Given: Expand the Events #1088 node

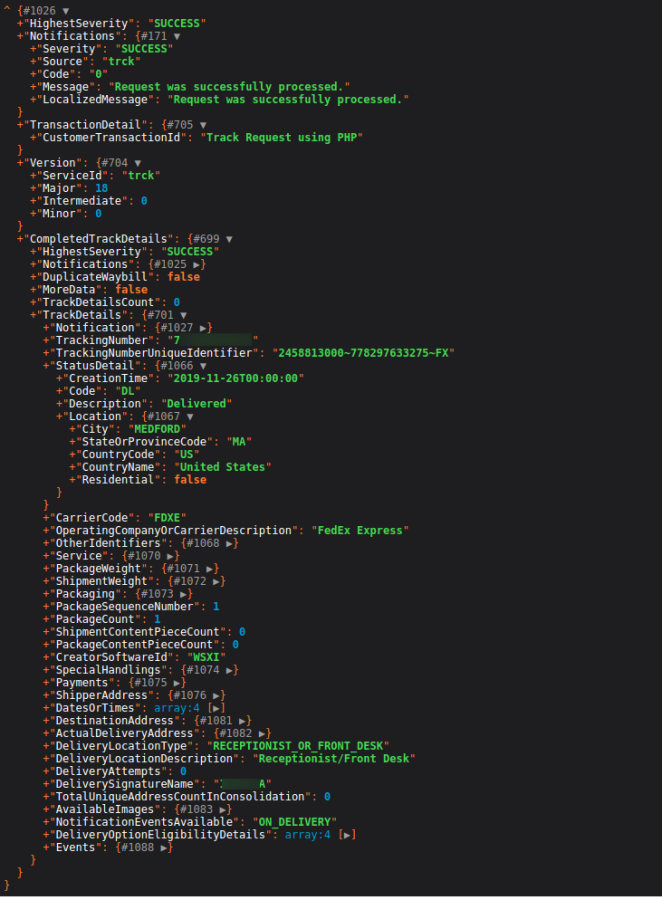Looking at the screenshot, I should pyautogui.click(x=167, y=847).
